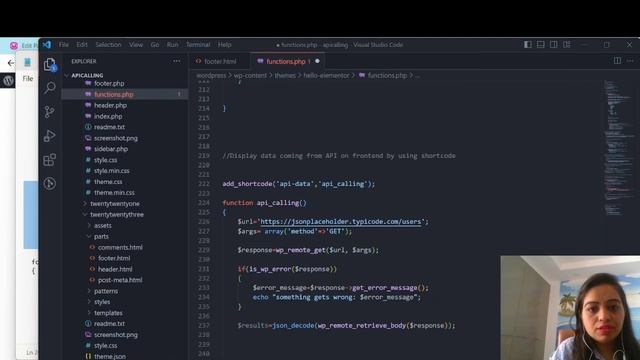640x360 pixels.
Task: Click themes in the breadcrumb path
Action: tap(284, 76)
